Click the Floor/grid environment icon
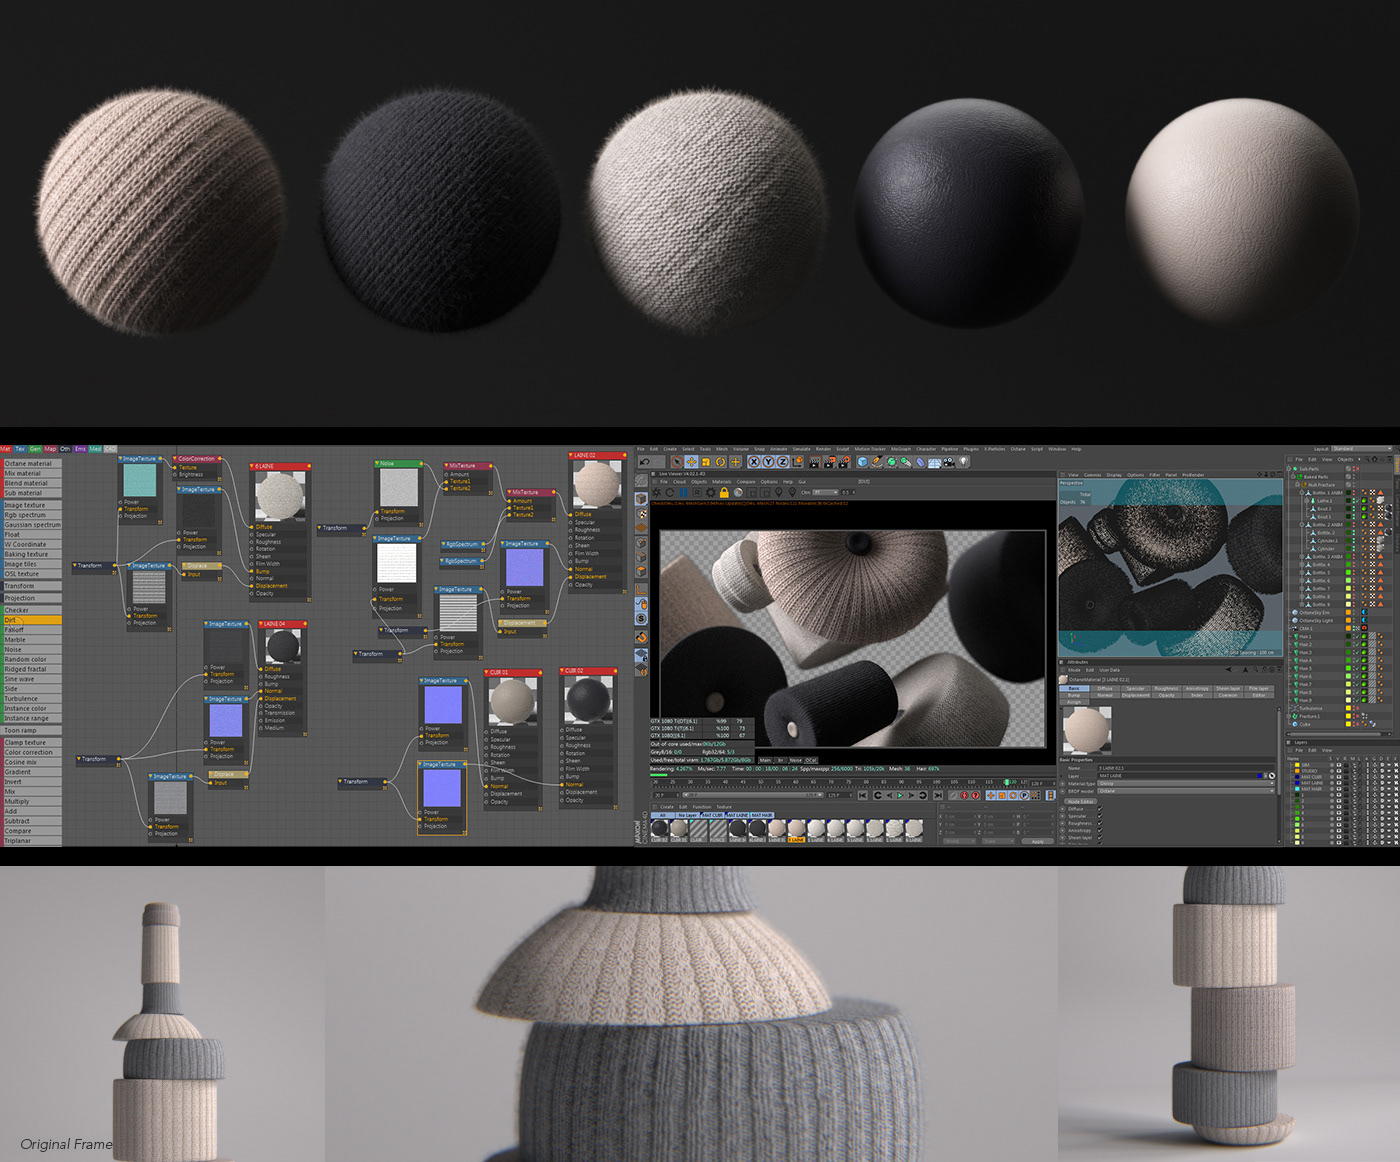This screenshot has height=1162, width=1400. (934, 462)
